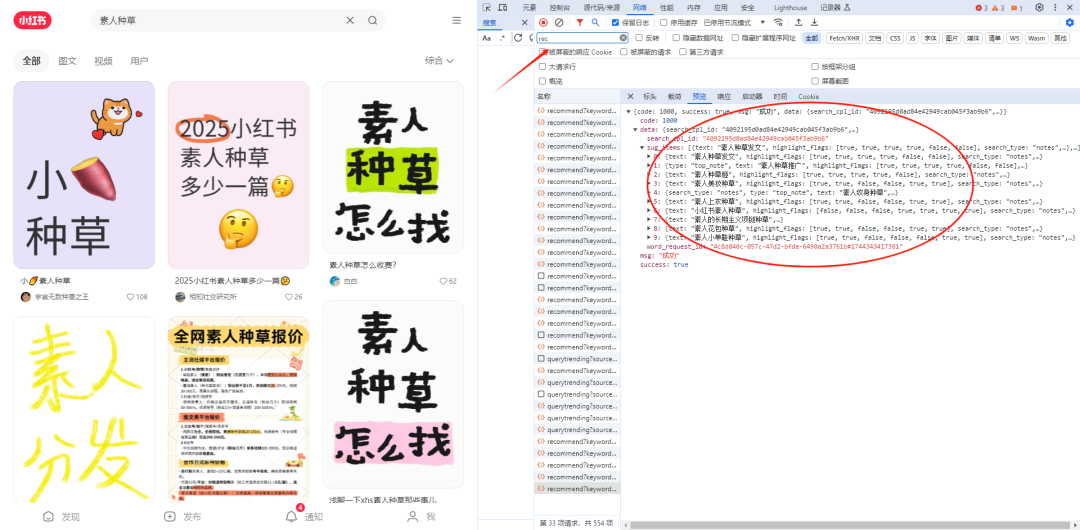1080x530 pixels.
Task: Enable 第三方请求 checkbox
Action: [x=683, y=52]
